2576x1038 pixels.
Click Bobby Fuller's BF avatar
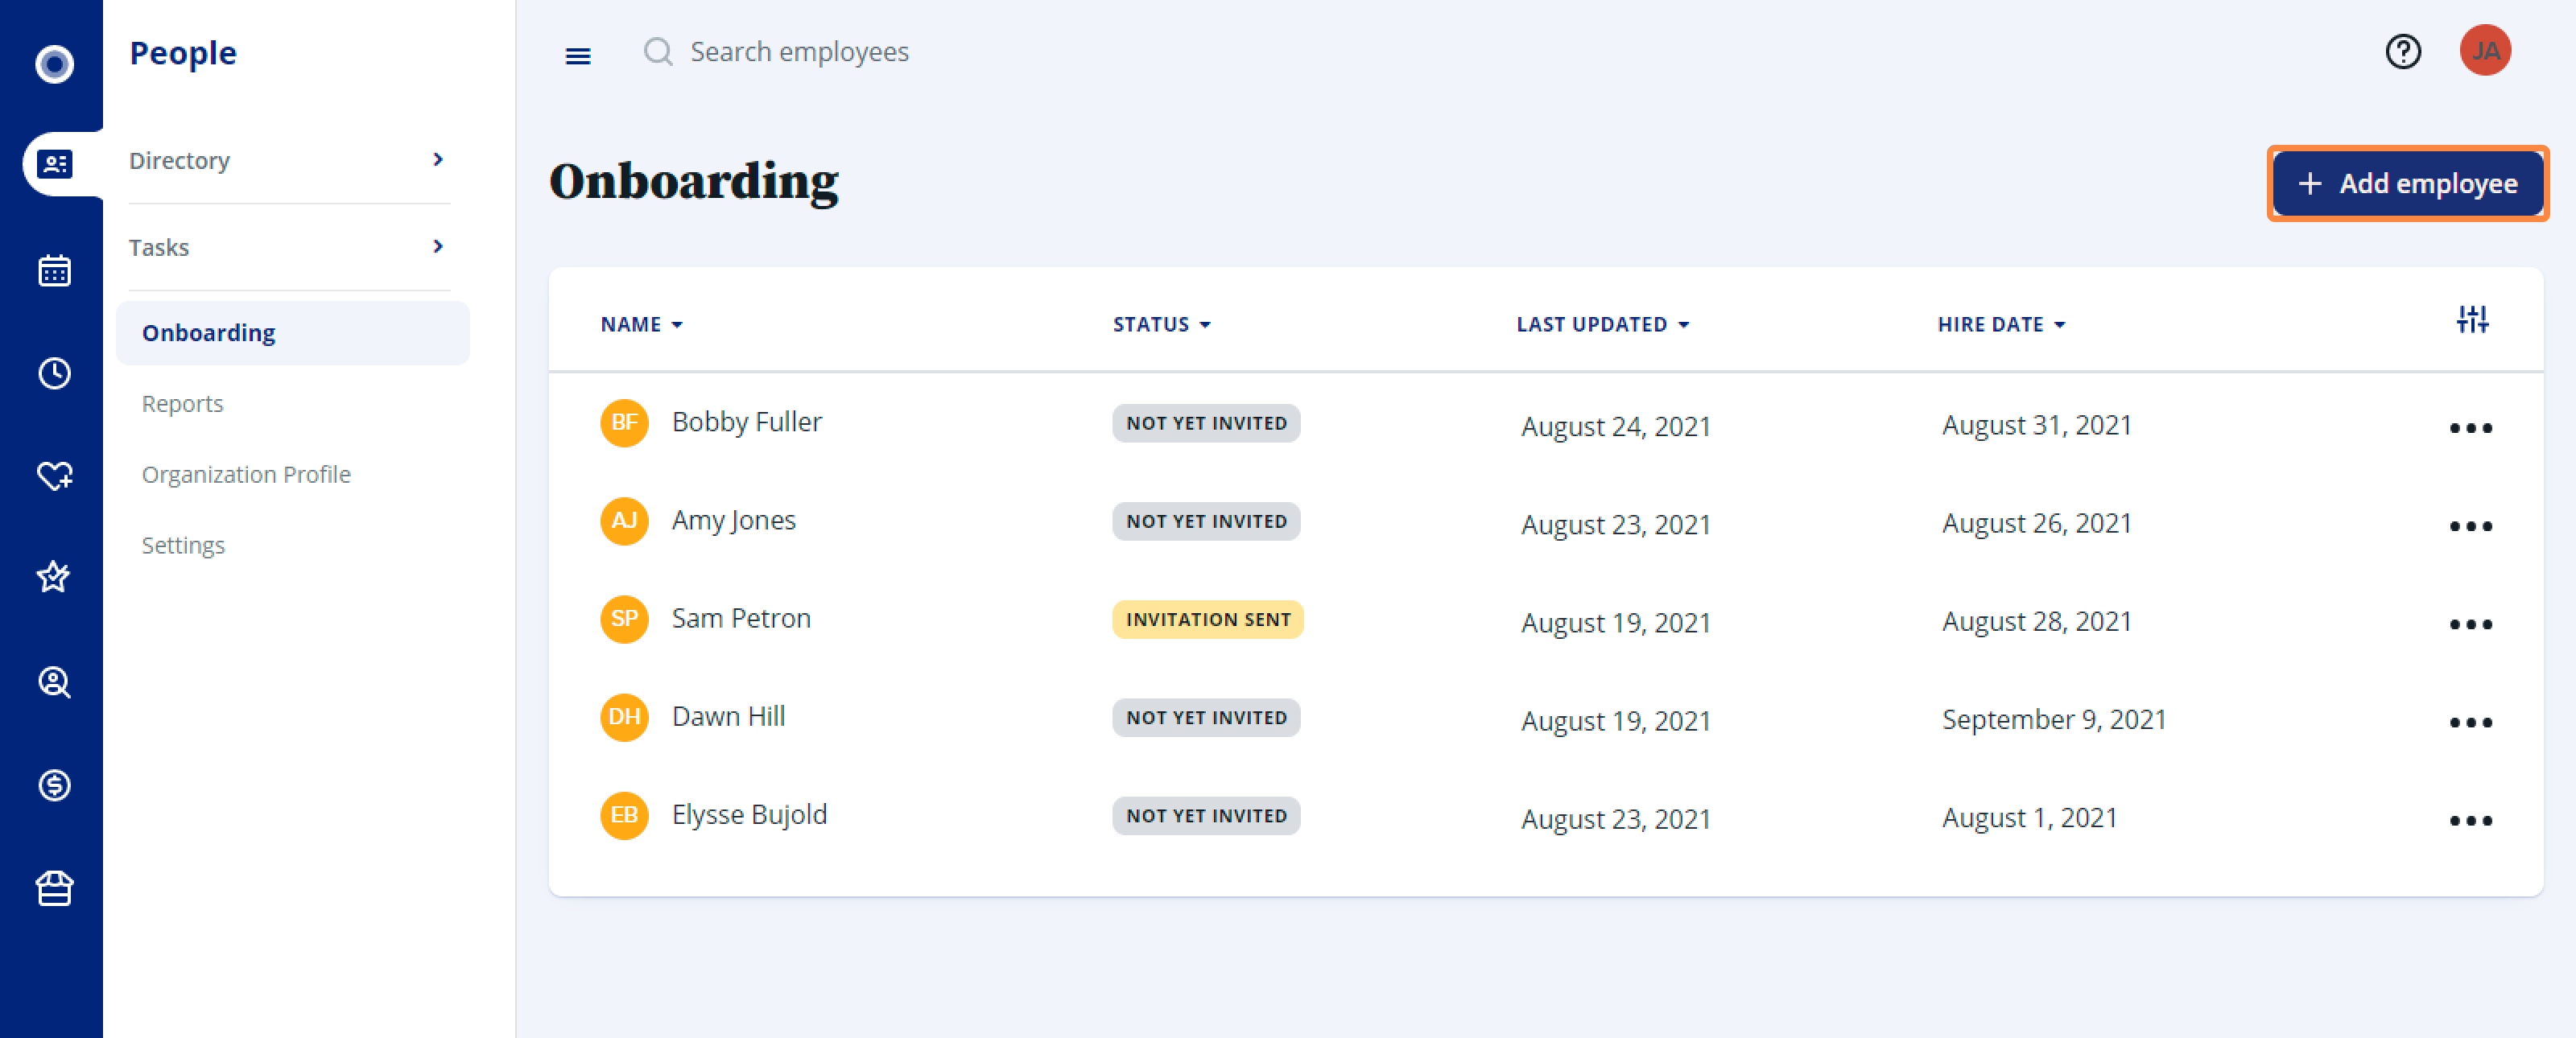[x=624, y=422]
